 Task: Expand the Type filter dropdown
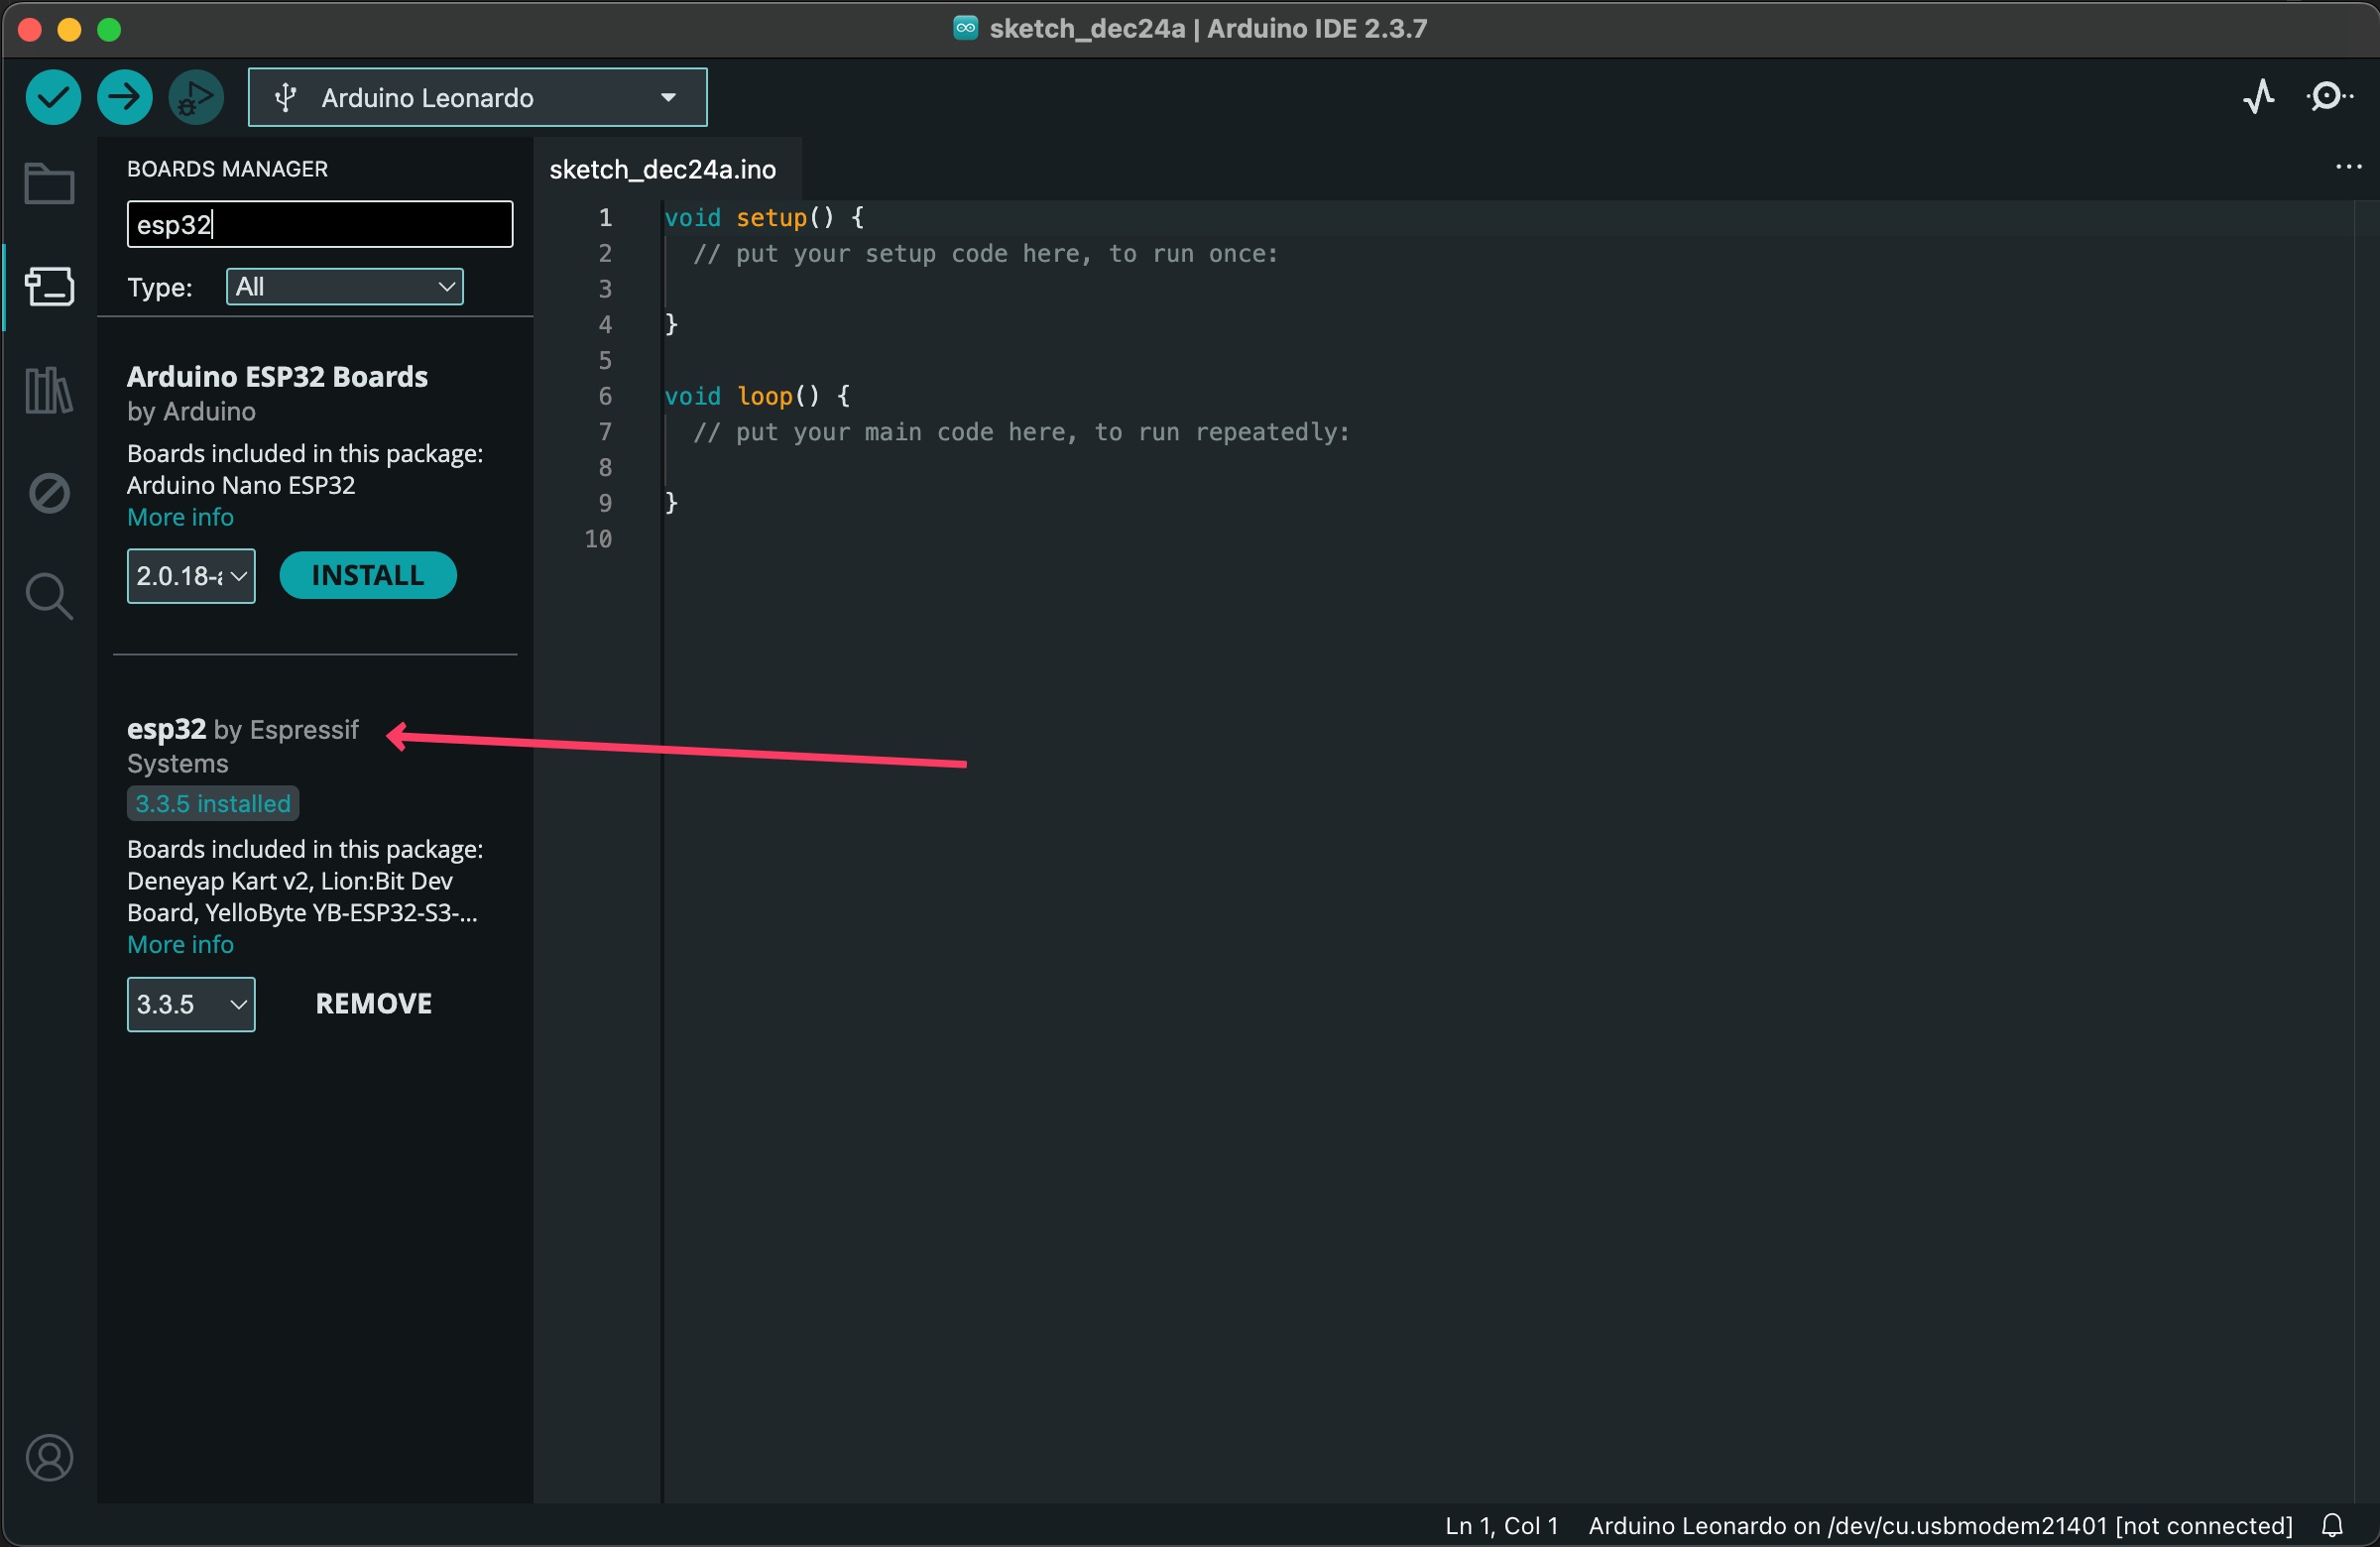[344, 287]
